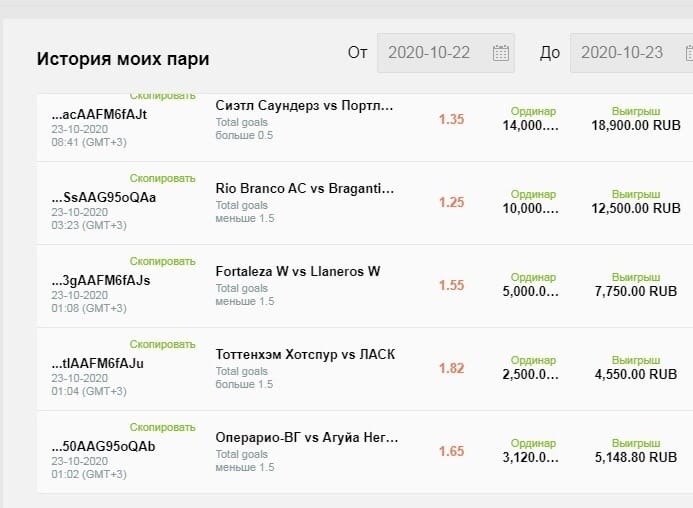Click 'меньше 1.5' selection in Операрио-ВГ row

coord(245,467)
